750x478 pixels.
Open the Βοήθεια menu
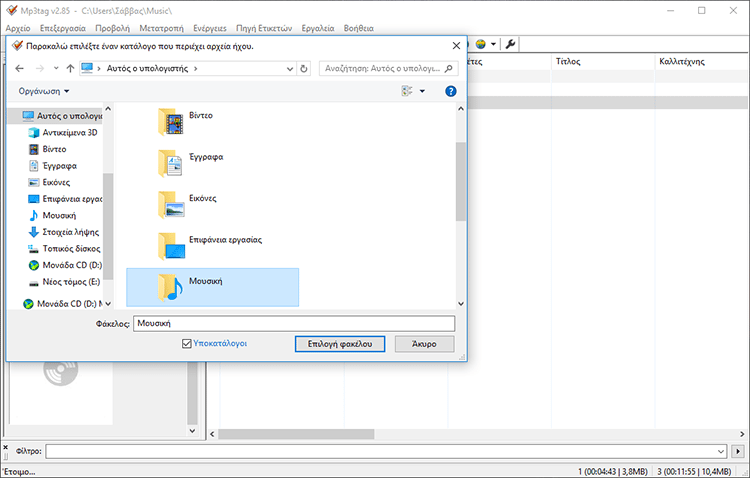(x=358, y=28)
